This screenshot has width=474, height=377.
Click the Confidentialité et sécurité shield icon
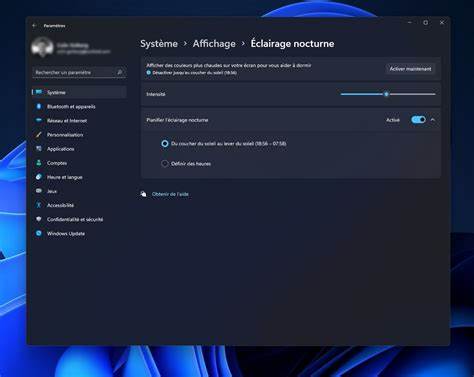39,219
